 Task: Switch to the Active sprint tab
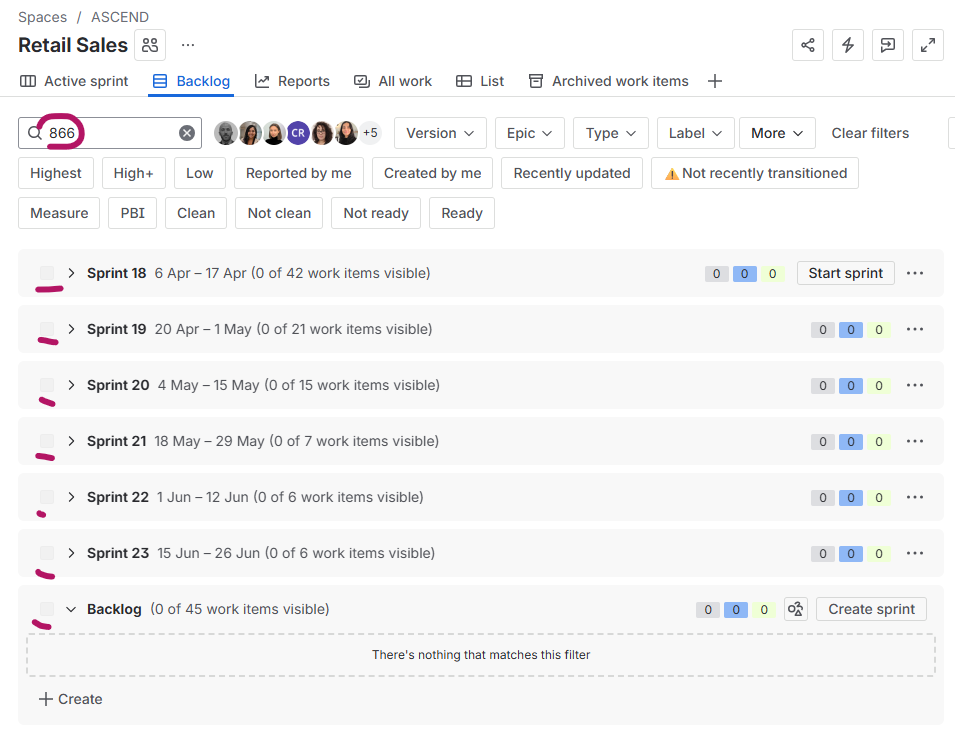point(74,81)
